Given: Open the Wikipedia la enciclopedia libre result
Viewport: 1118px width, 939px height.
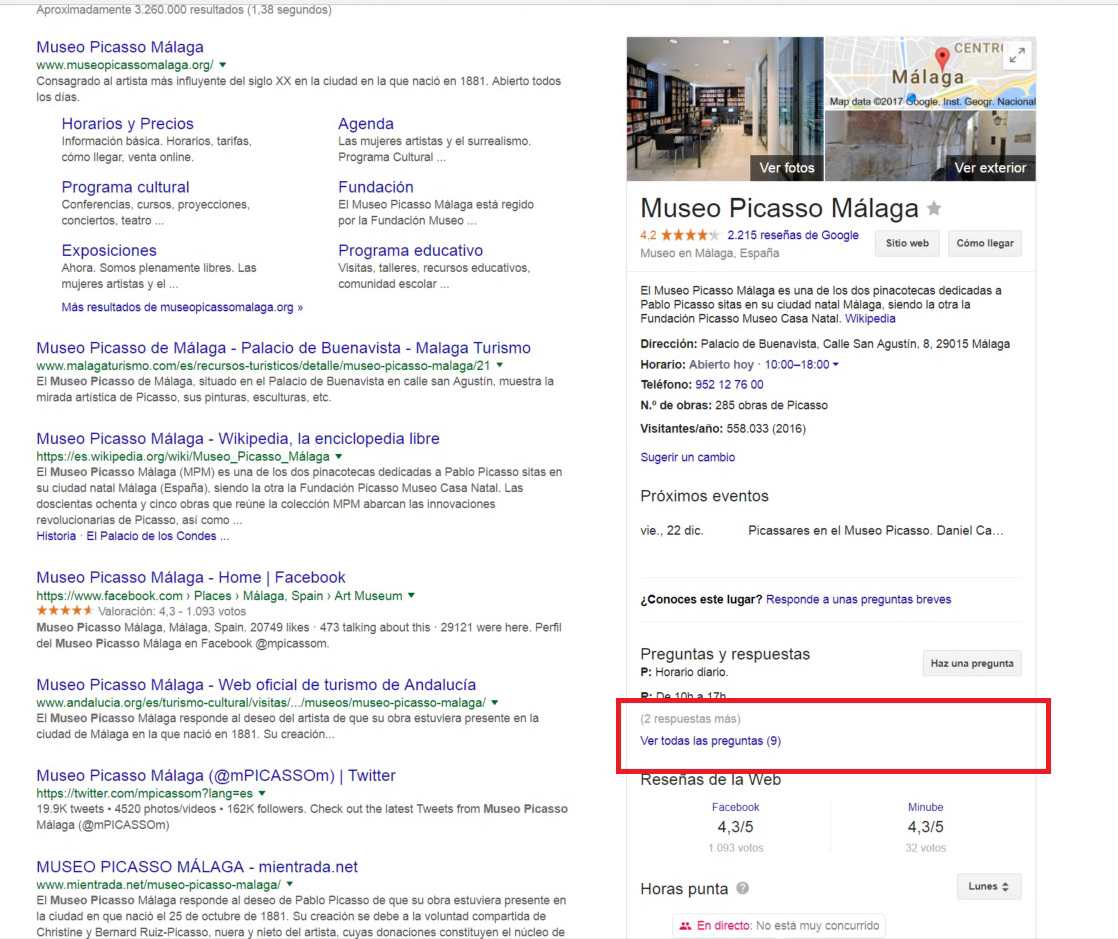Looking at the screenshot, I should pos(238,438).
